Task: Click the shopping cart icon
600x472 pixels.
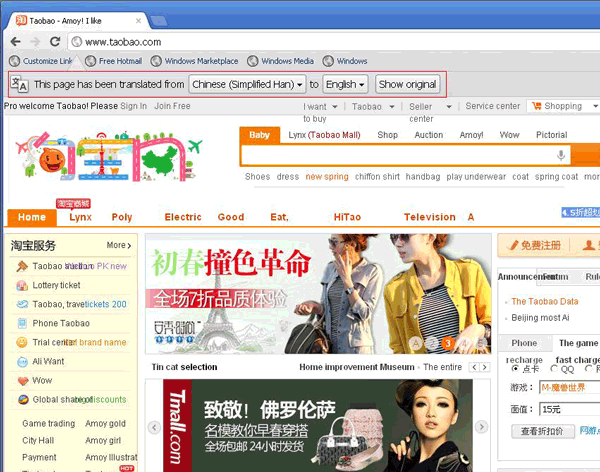Action: pyautogui.click(x=536, y=106)
